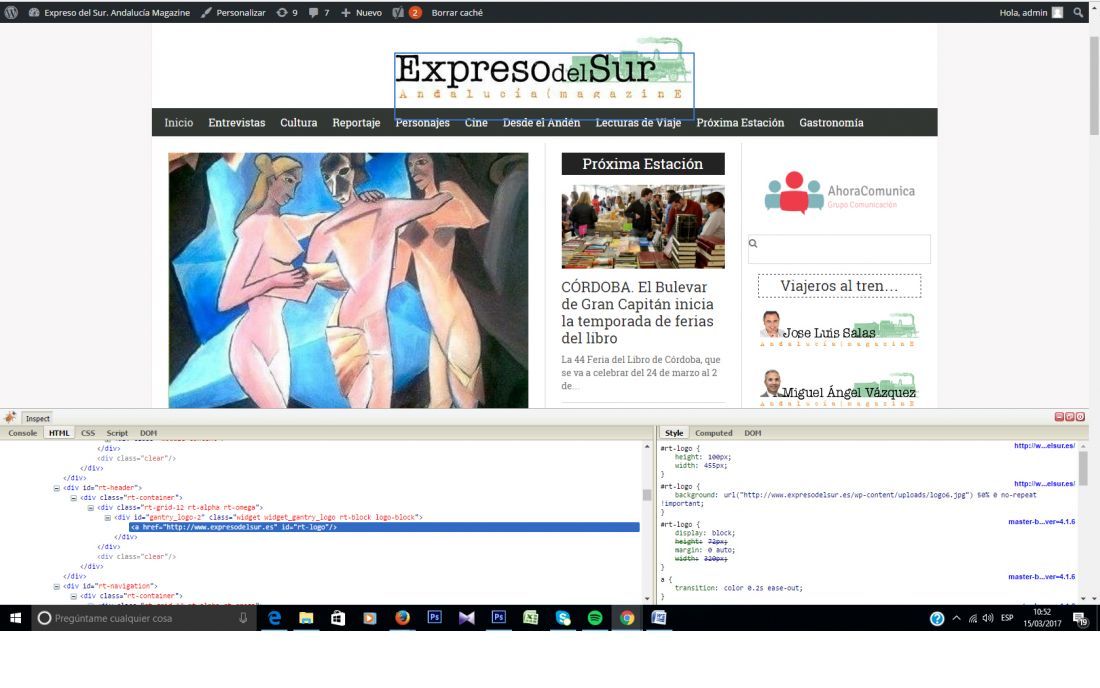Open Spotify from the taskbar

(x=595, y=618)
